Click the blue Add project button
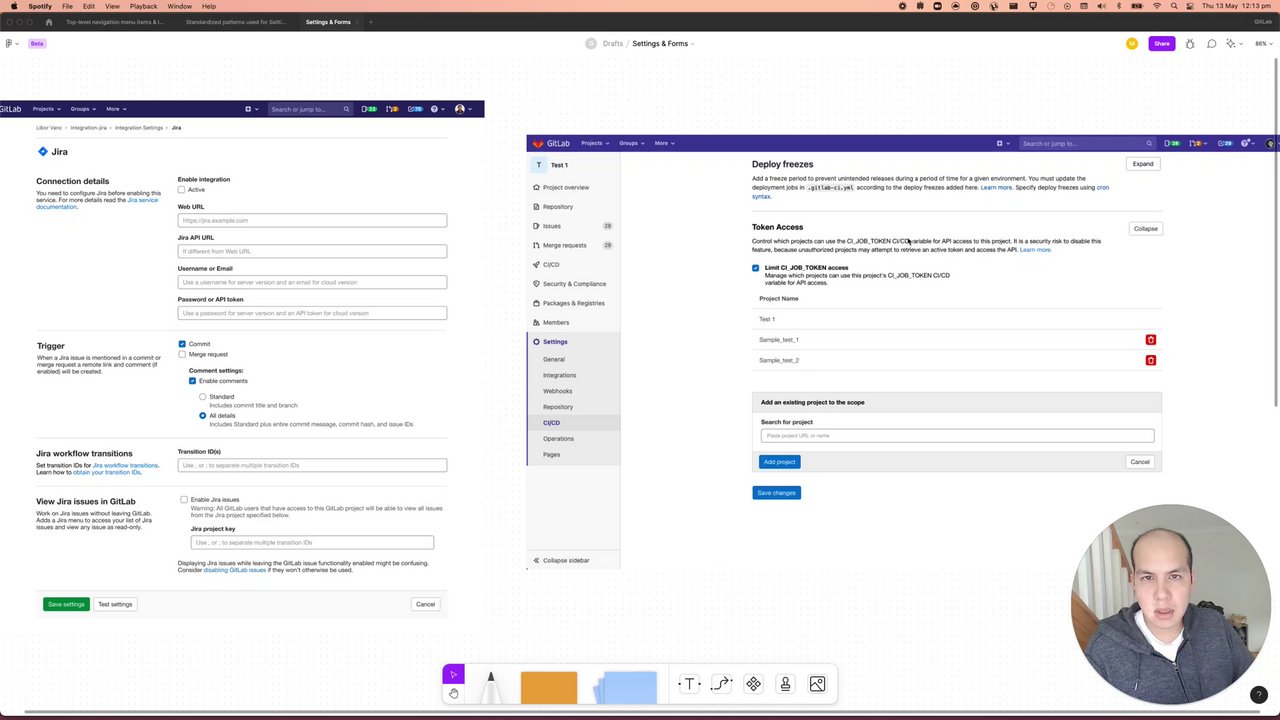The width and height of the screenshot is (1280, 720). coord(779,462)
